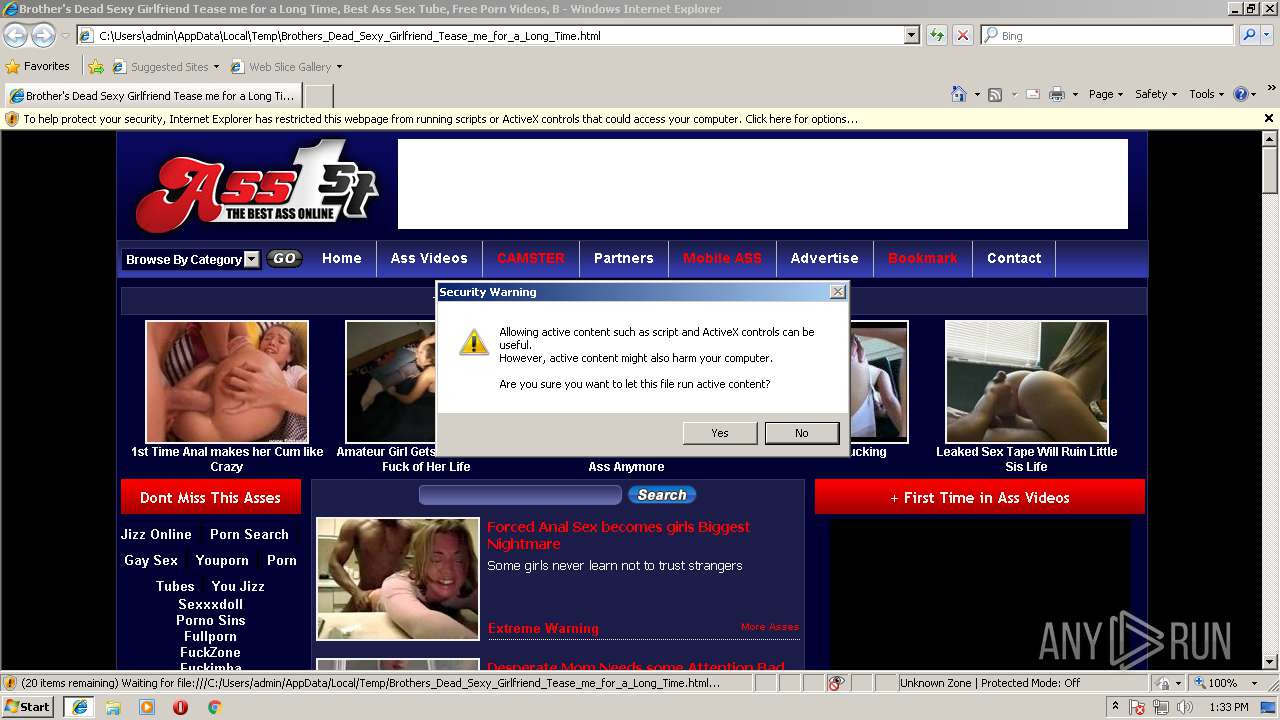Click in the Bing search box
This screenshot has width=1280, height=720.
pos(1108,35)
